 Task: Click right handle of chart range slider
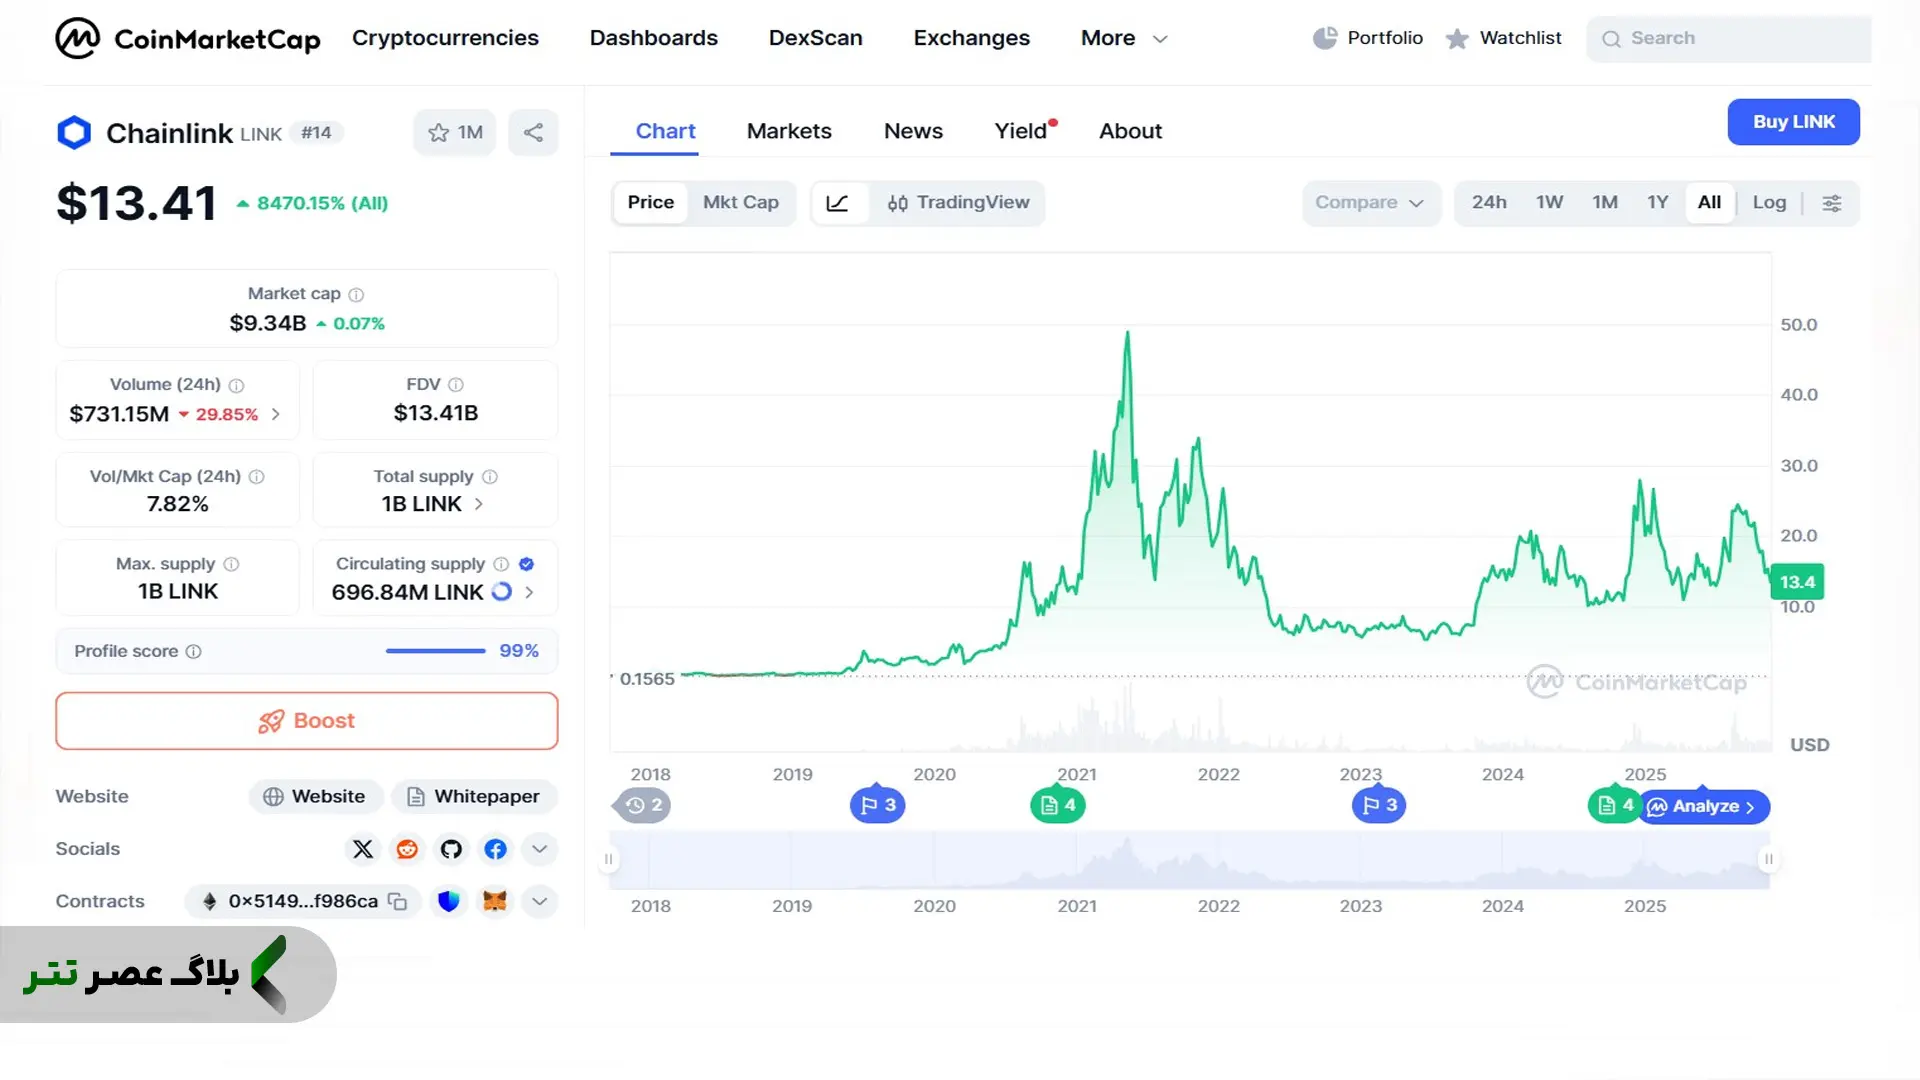pyautogui.click(x=1769, y=859)
